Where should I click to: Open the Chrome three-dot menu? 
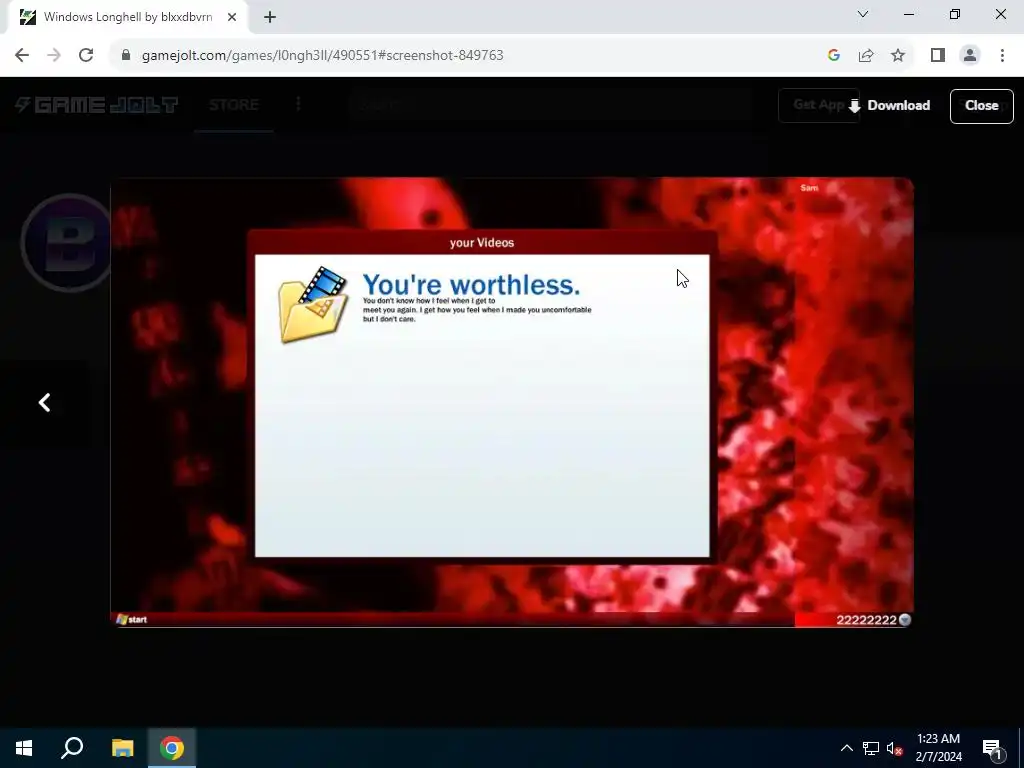point(1002,56)
